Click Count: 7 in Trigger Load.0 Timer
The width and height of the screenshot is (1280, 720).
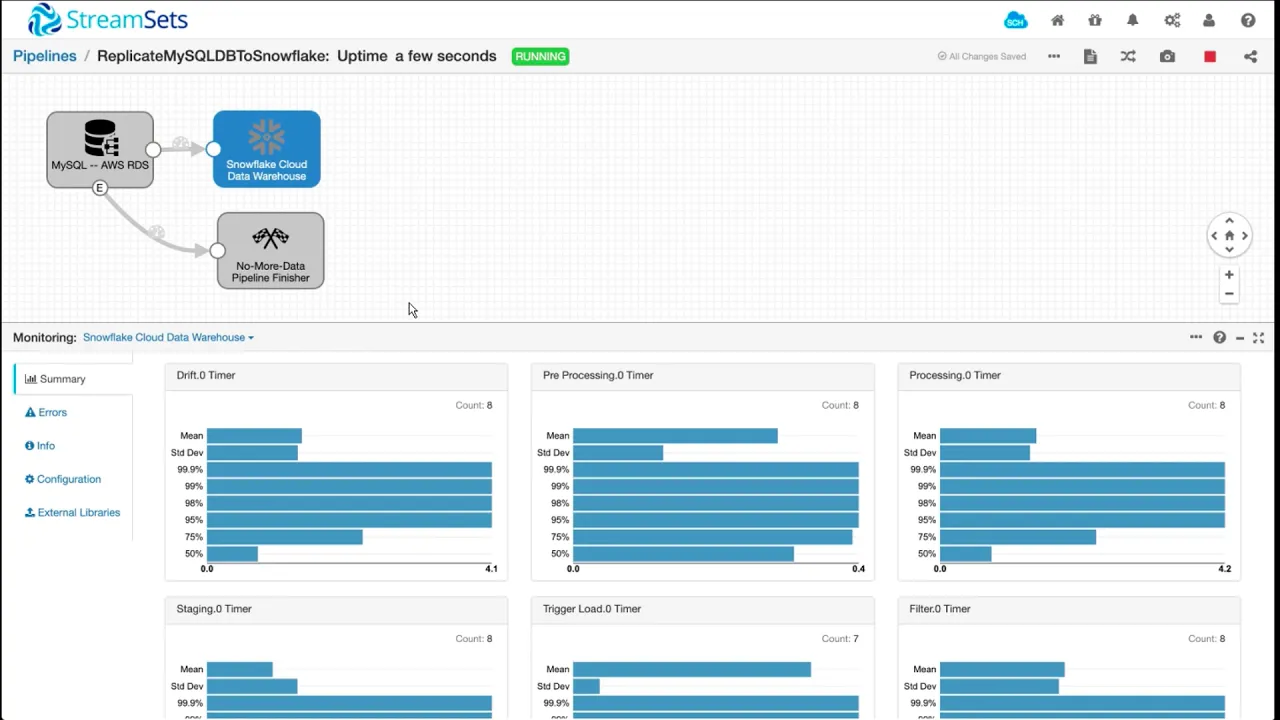click(840, 639)
